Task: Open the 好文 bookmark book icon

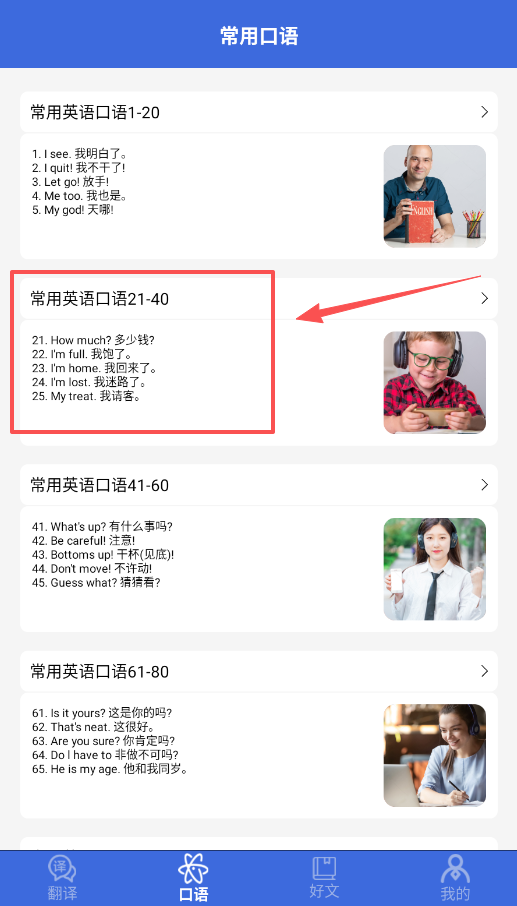Action: point(324,869)
